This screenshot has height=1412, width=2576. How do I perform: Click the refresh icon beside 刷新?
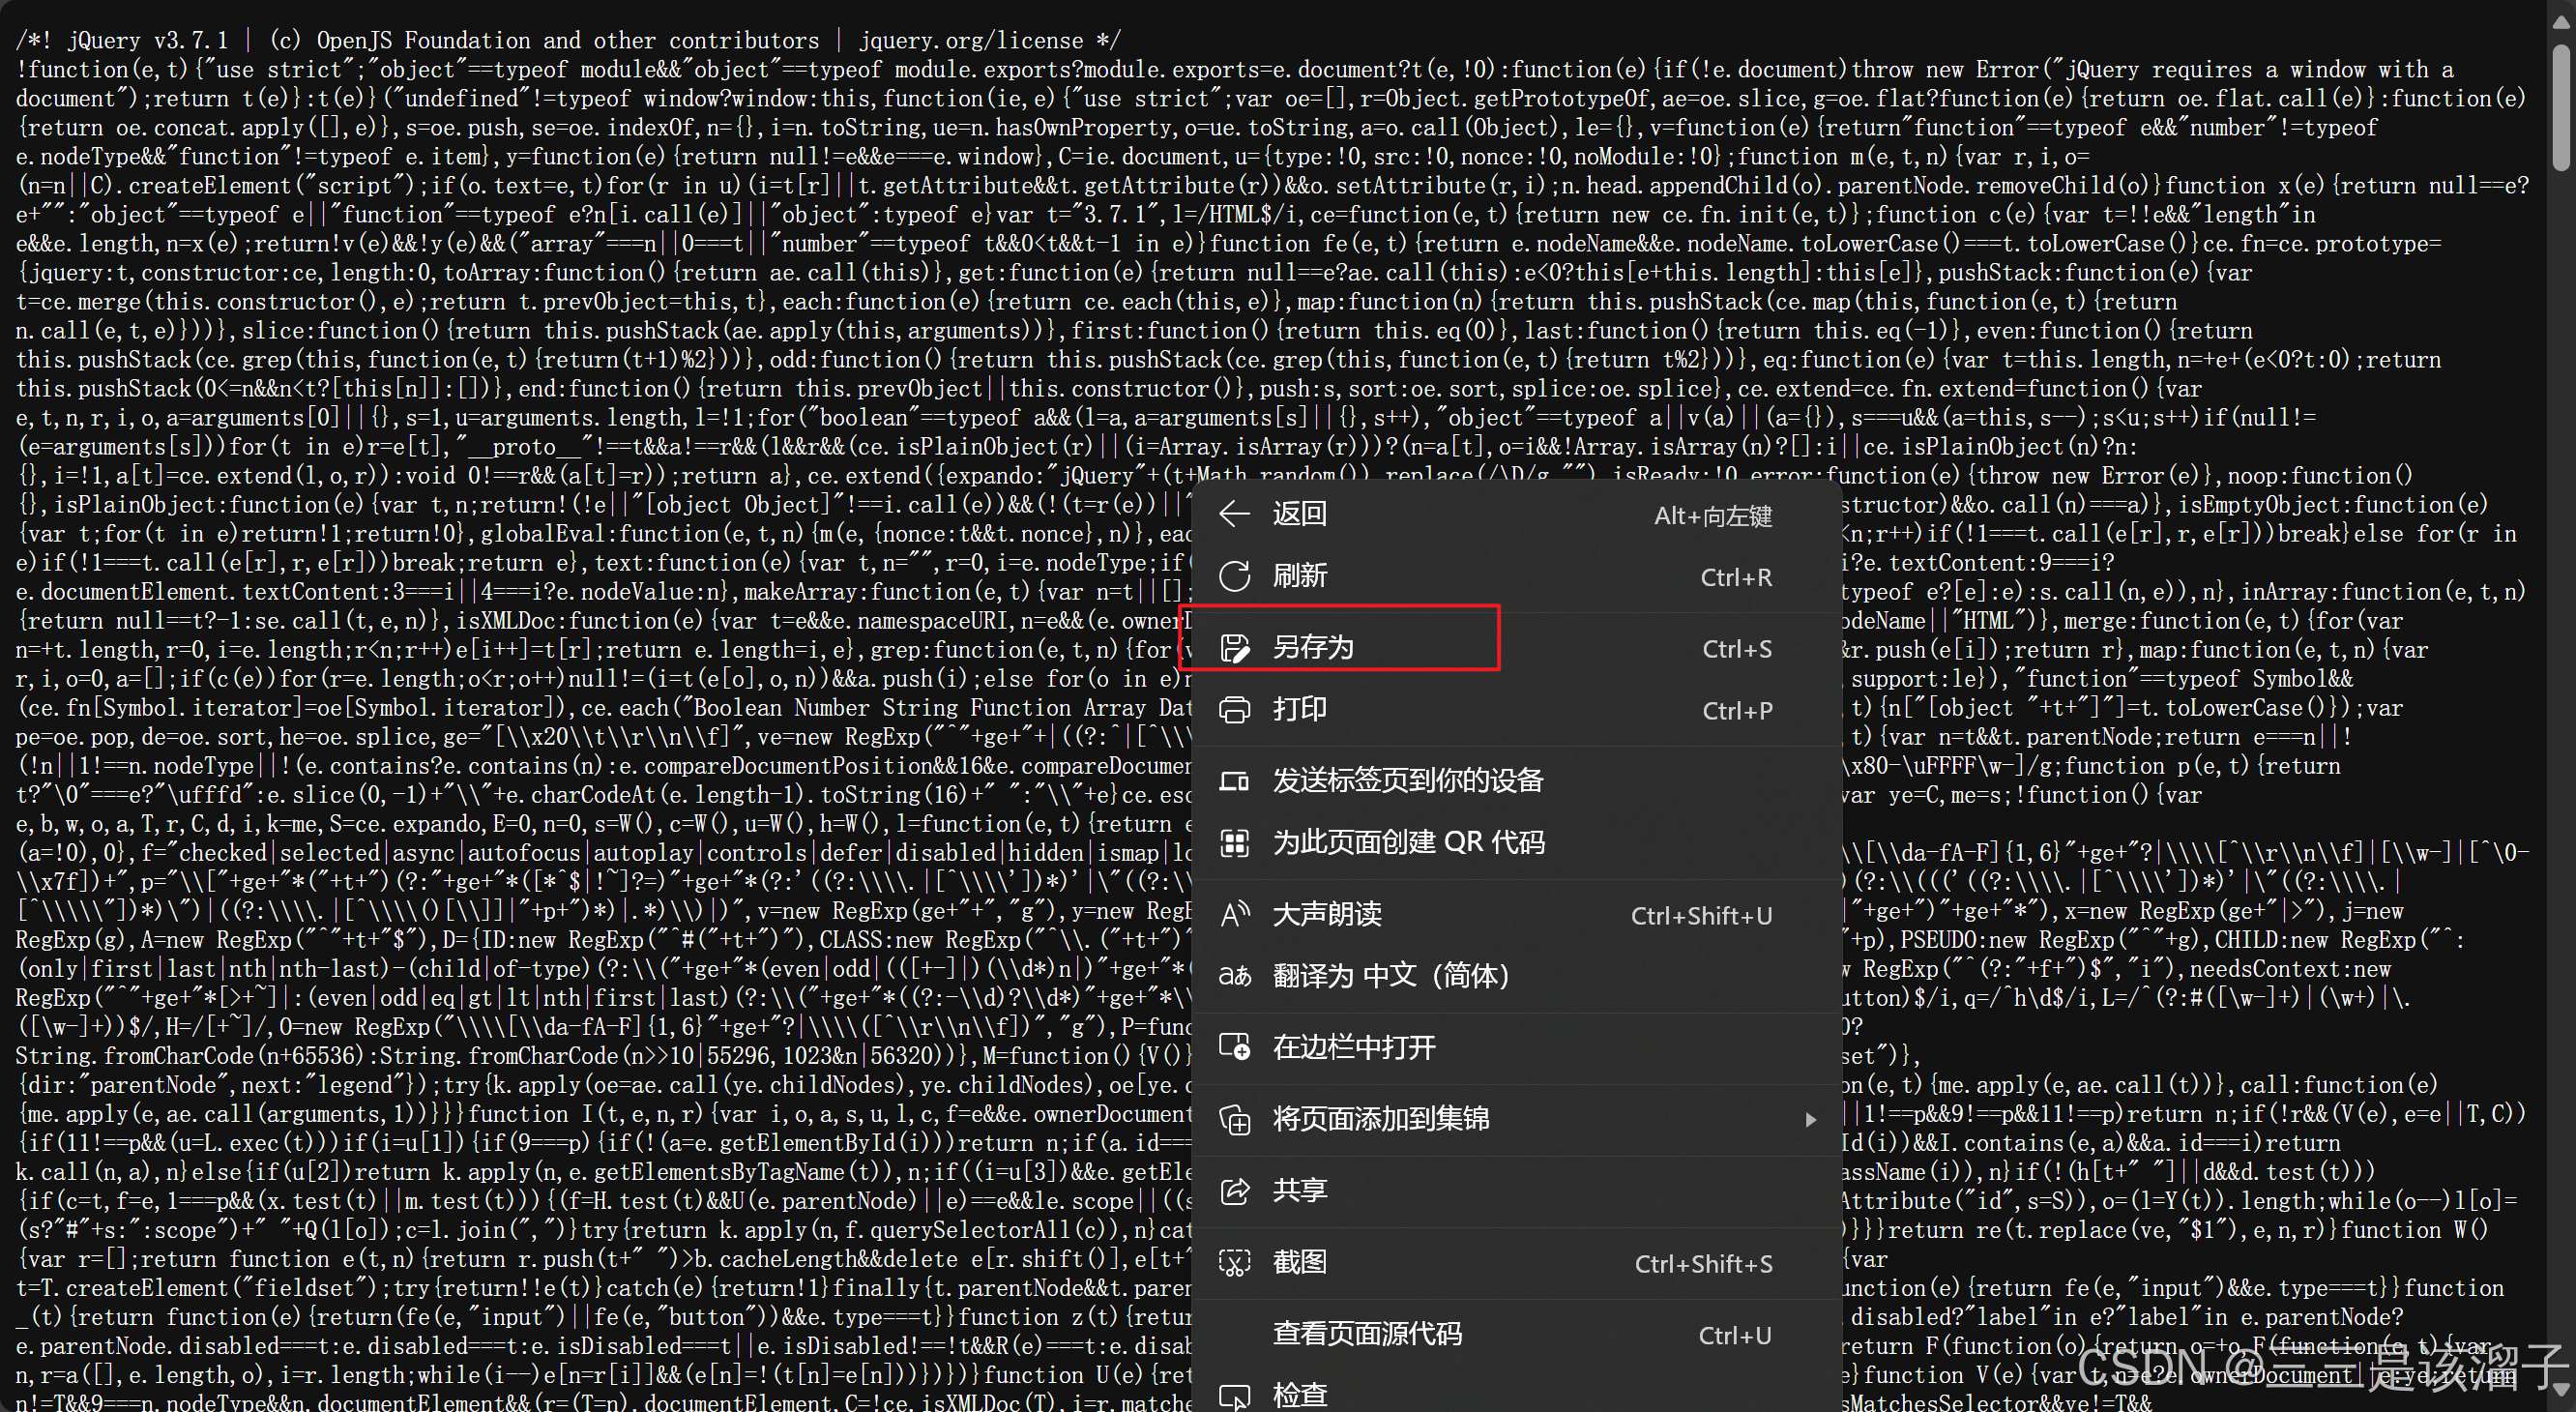point(1235,576)
